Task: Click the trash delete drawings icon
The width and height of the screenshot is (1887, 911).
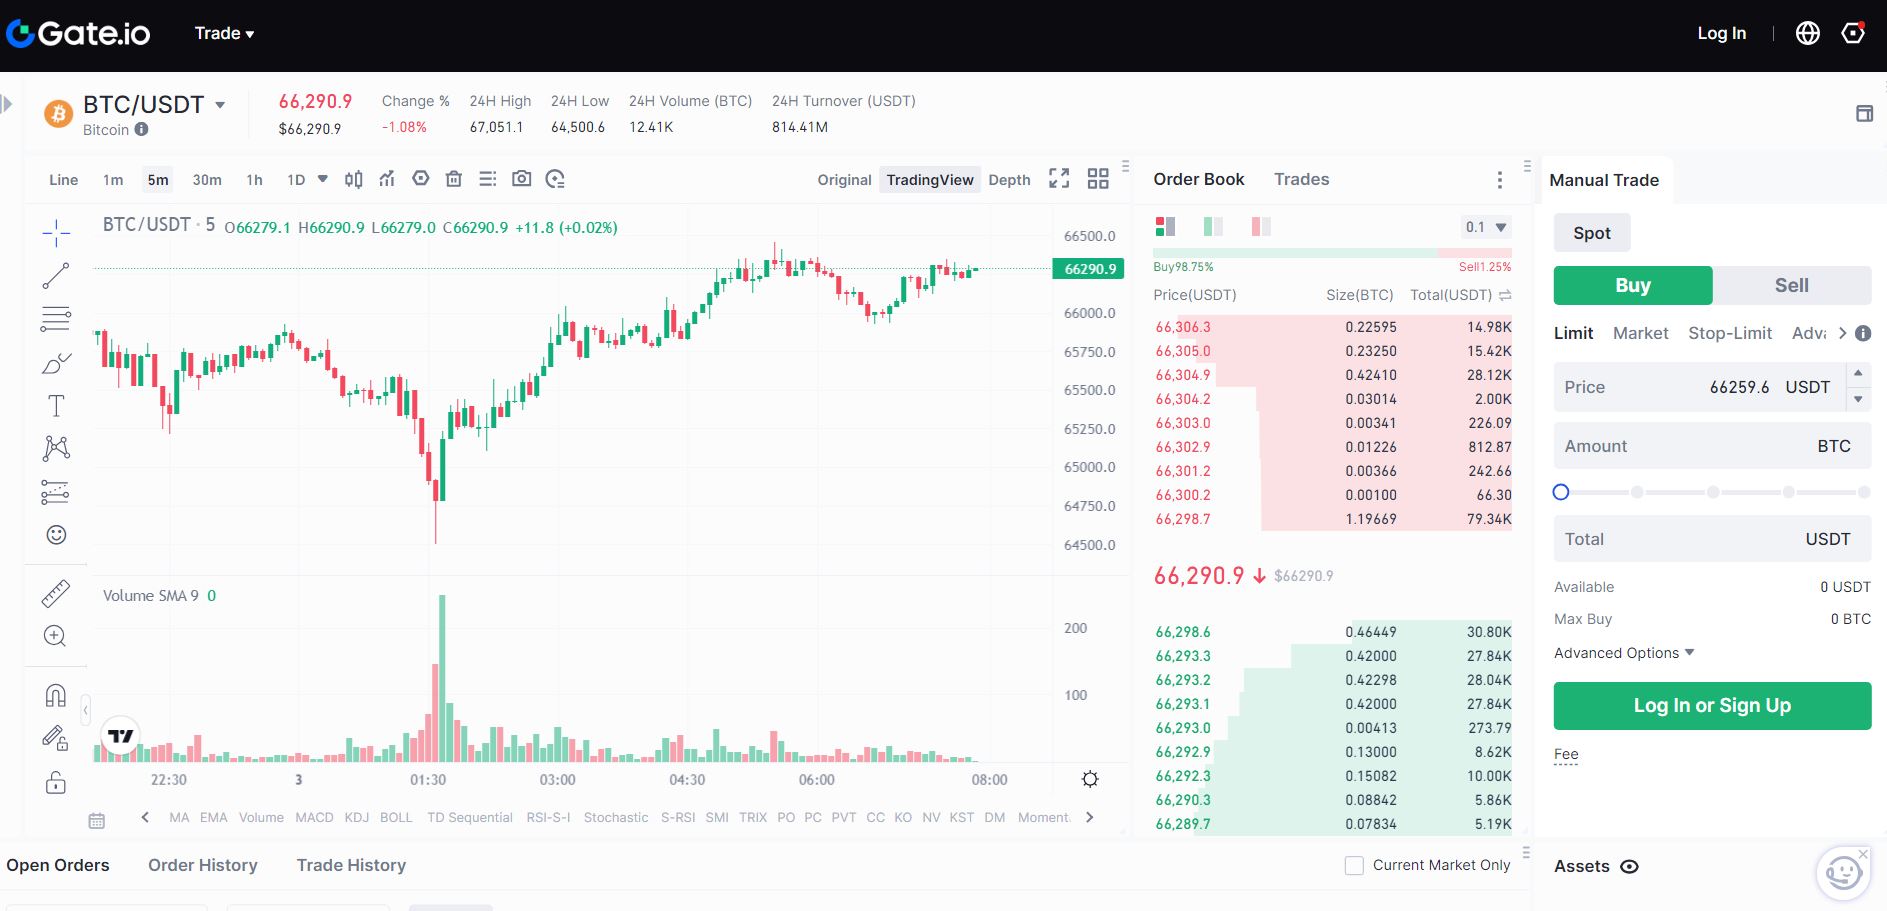Action: tap(454, 179)
